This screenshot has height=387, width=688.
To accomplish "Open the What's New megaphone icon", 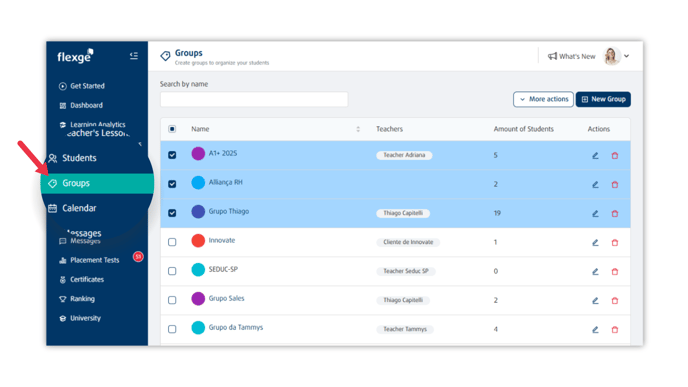I will tap(552, 56).
